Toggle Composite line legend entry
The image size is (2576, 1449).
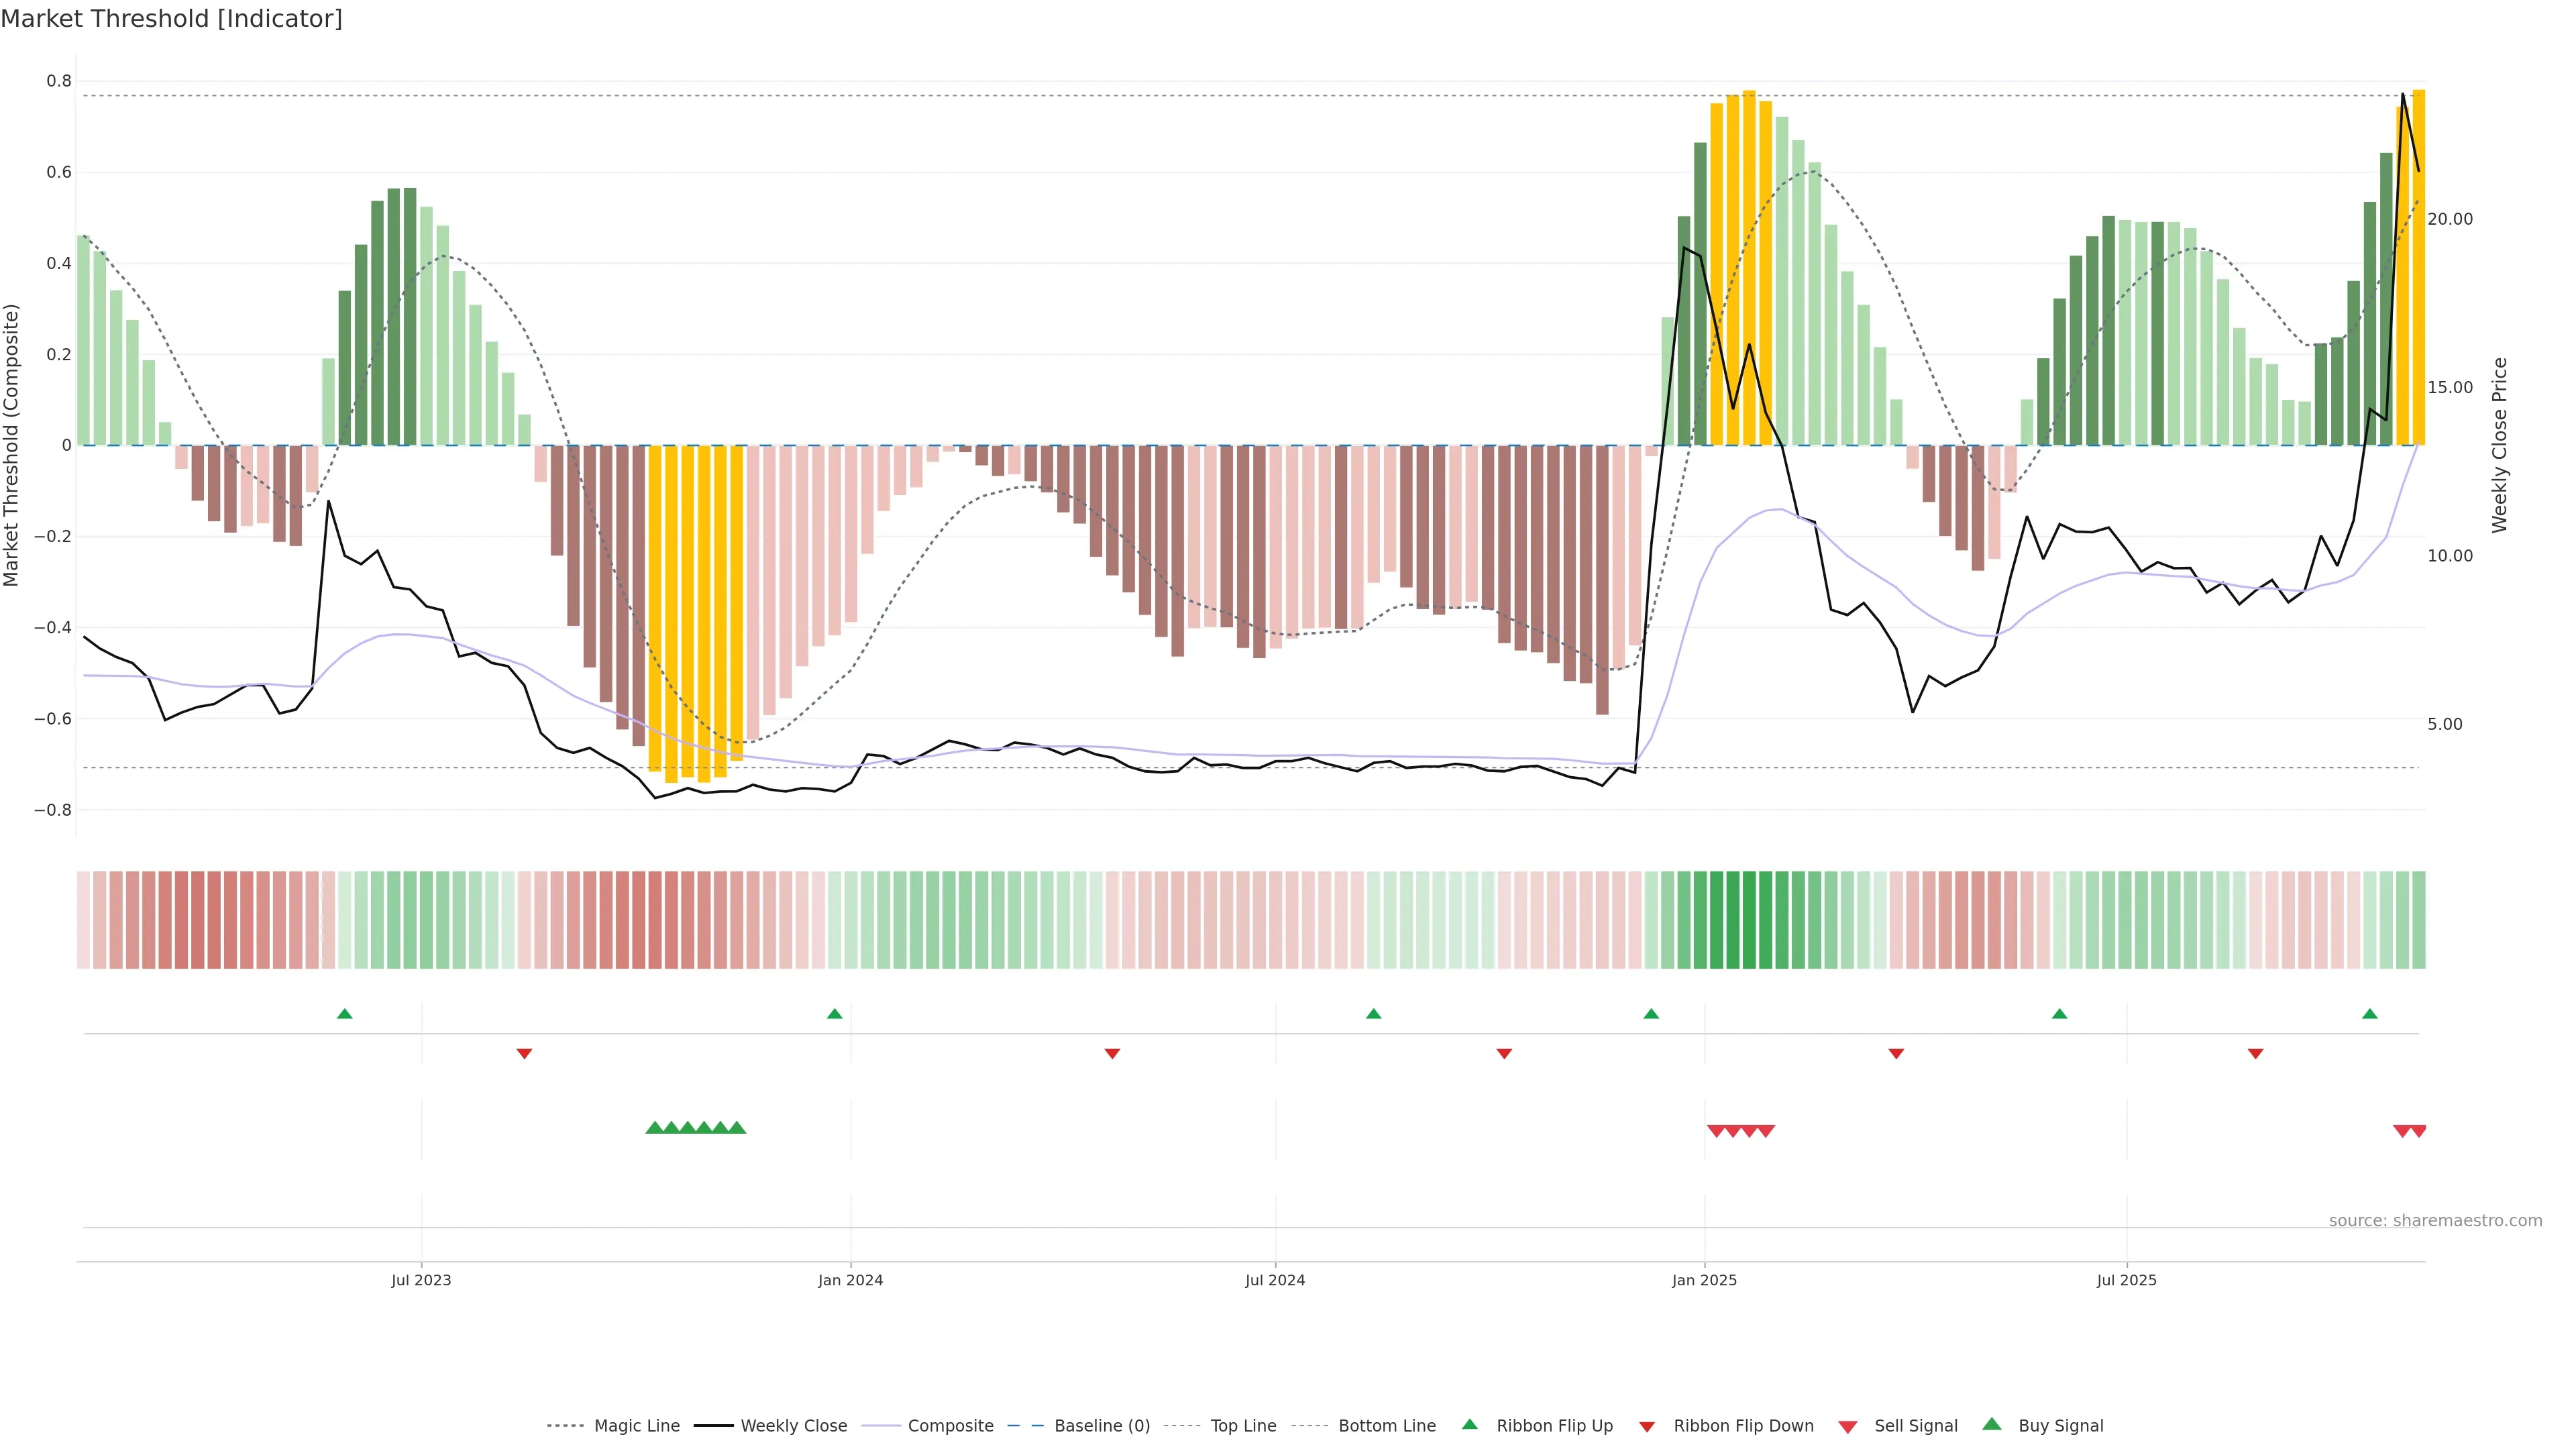(x=950, y=1426)
